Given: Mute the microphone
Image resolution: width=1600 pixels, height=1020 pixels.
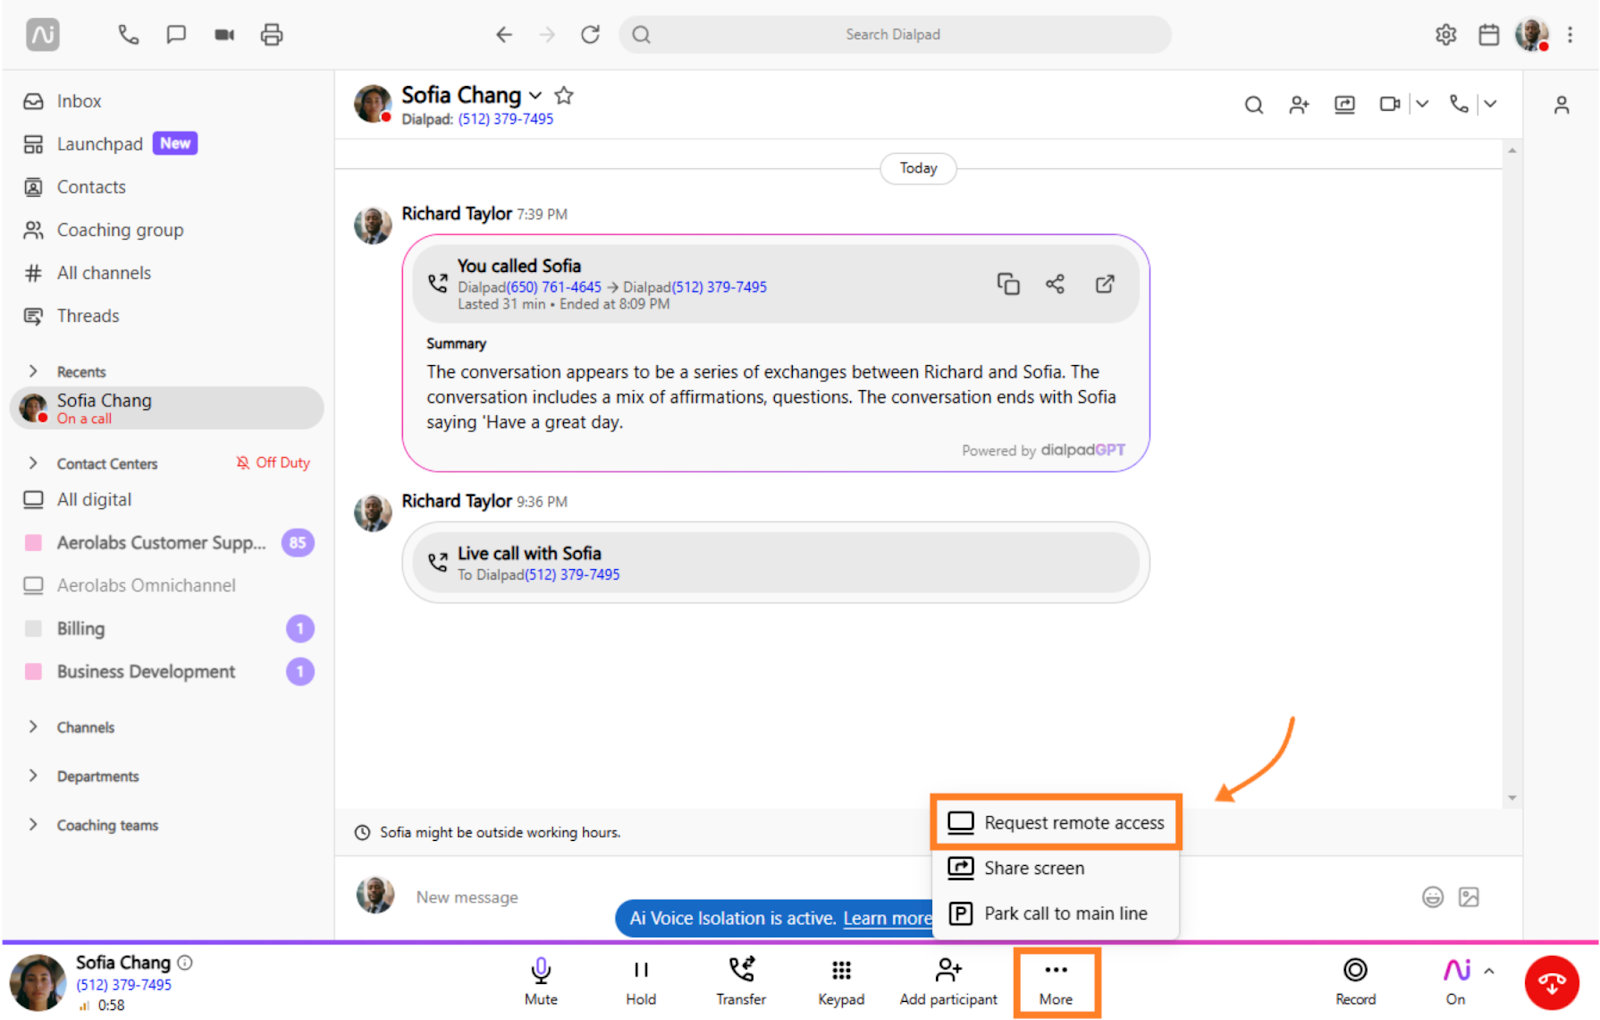Looking at the screenshot, I should pos(541,981).
